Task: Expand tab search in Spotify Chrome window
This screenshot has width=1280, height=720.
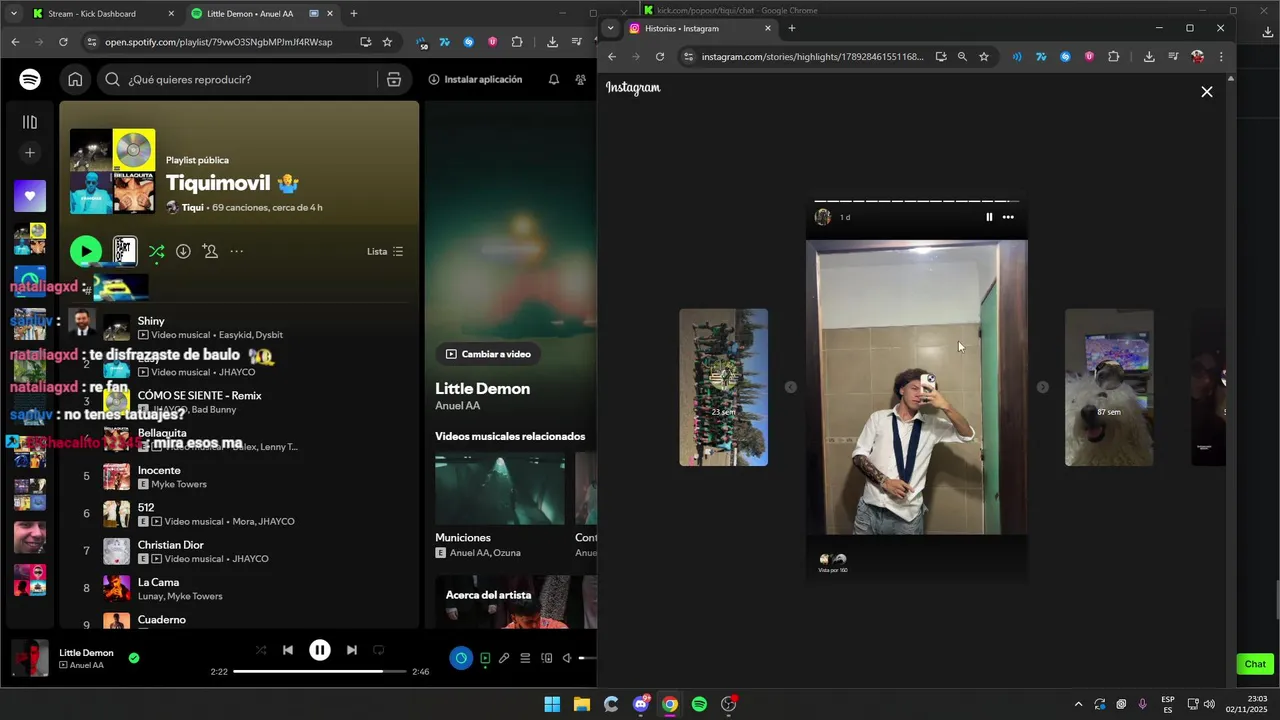Action: click(x=13, y=14)
